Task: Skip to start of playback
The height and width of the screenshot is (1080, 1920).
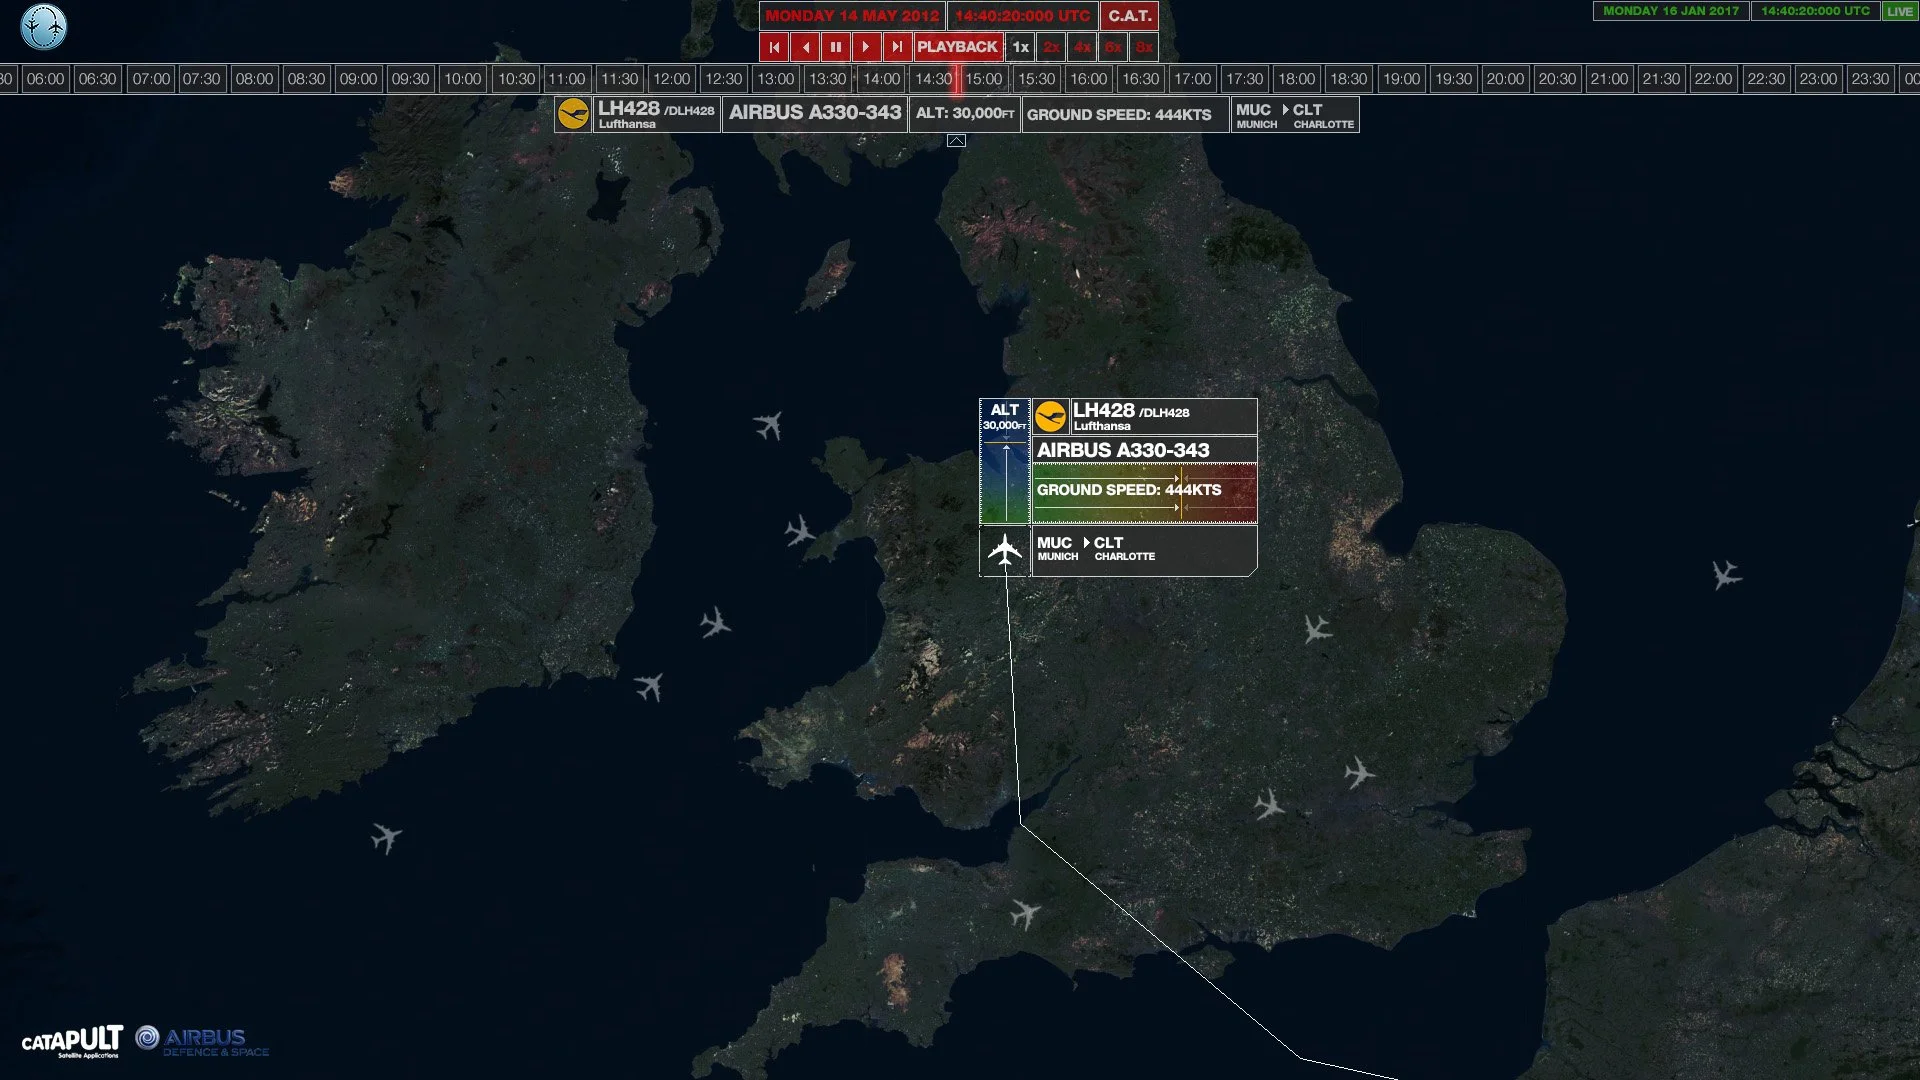Action: (x=774, y=47)
